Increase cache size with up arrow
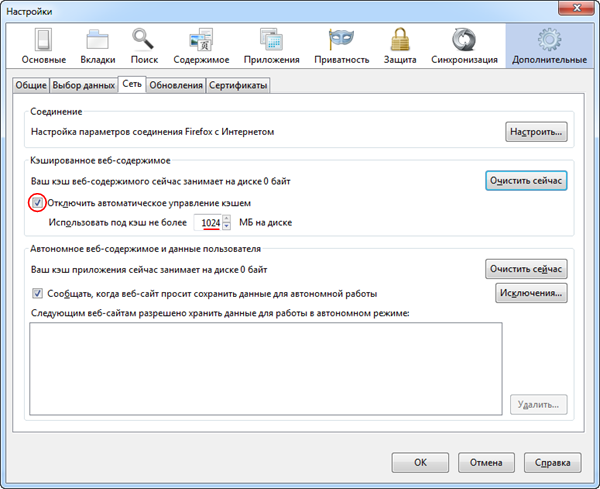Screen dimensions: 600x489 point(227,218)
